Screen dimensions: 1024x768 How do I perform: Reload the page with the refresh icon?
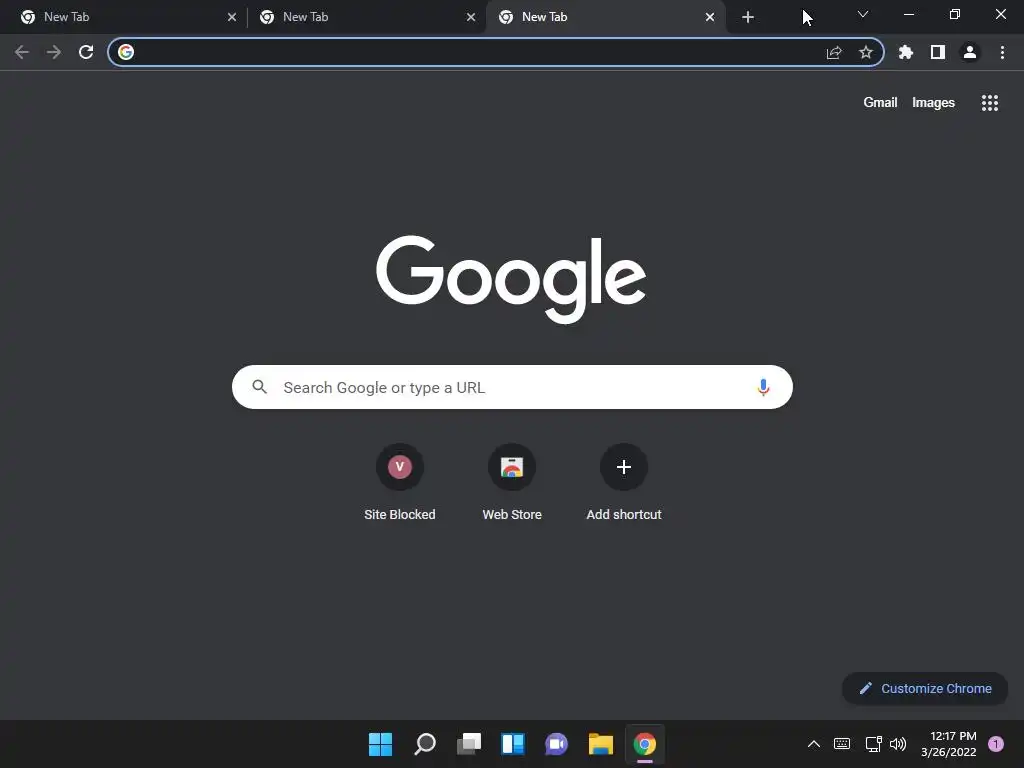point(86,52)
